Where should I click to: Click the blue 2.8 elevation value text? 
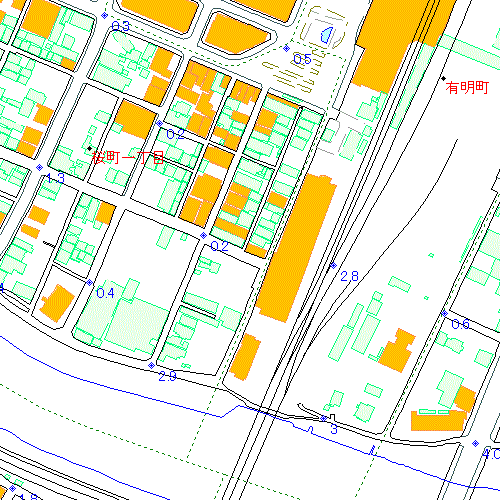(x=349, y=276)
